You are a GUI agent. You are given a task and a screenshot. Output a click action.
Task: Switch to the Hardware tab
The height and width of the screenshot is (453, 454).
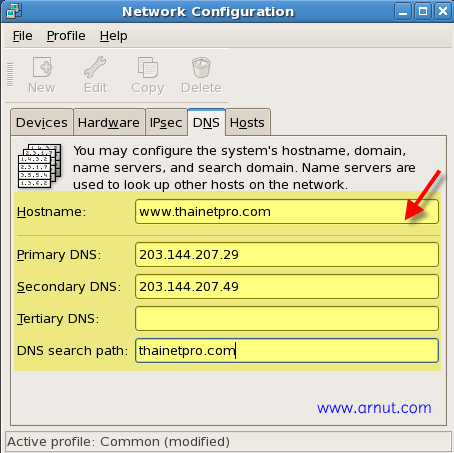(109, 122)
